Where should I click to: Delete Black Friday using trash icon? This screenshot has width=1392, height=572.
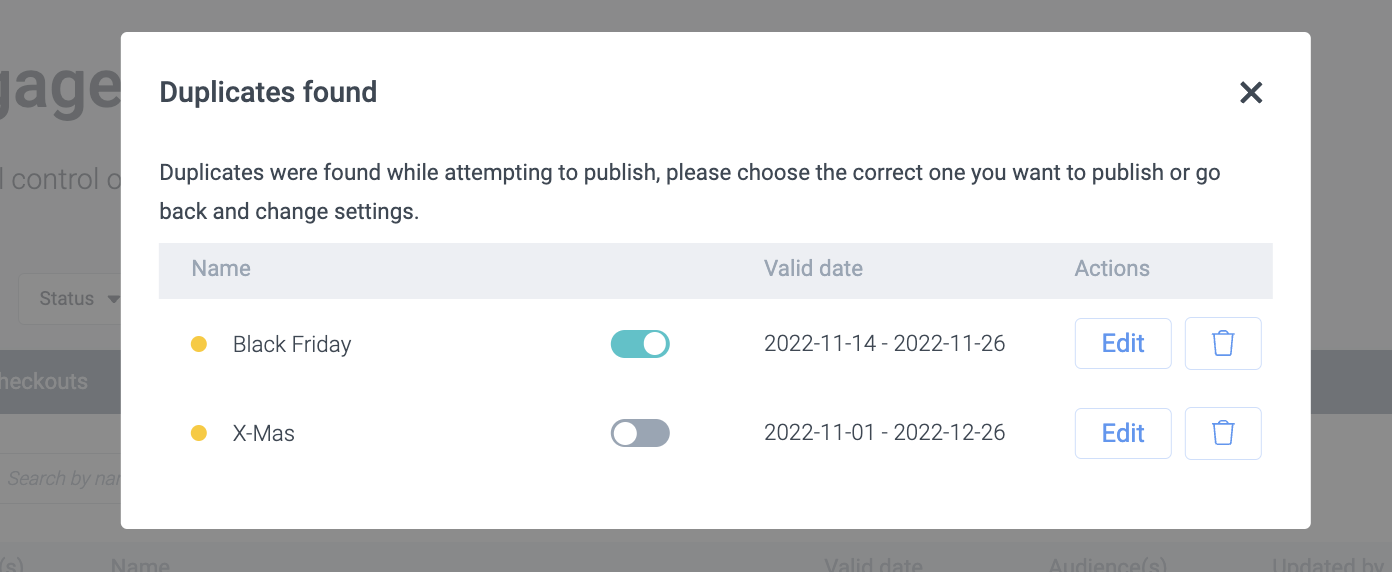[1222, 344]
